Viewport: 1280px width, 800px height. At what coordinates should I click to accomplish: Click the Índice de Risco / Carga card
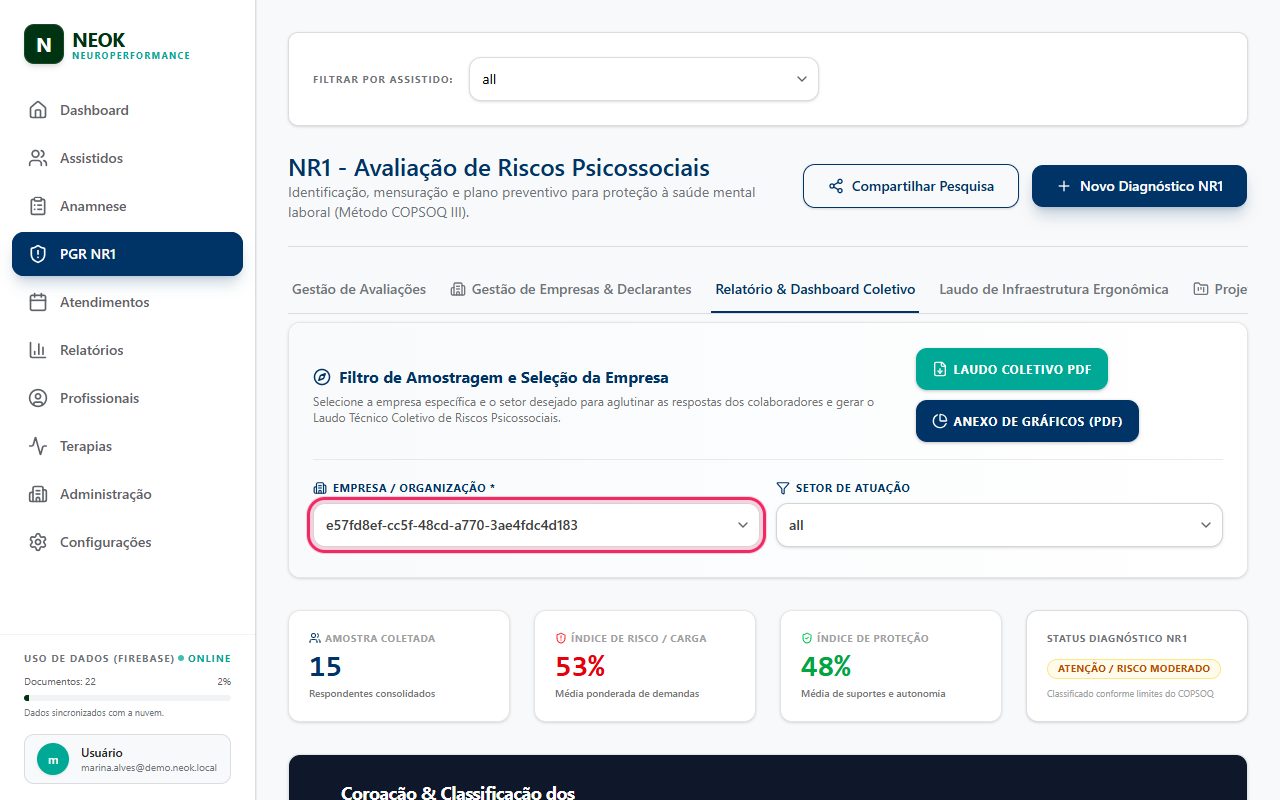pyautogui.click(x=645, y=666)
